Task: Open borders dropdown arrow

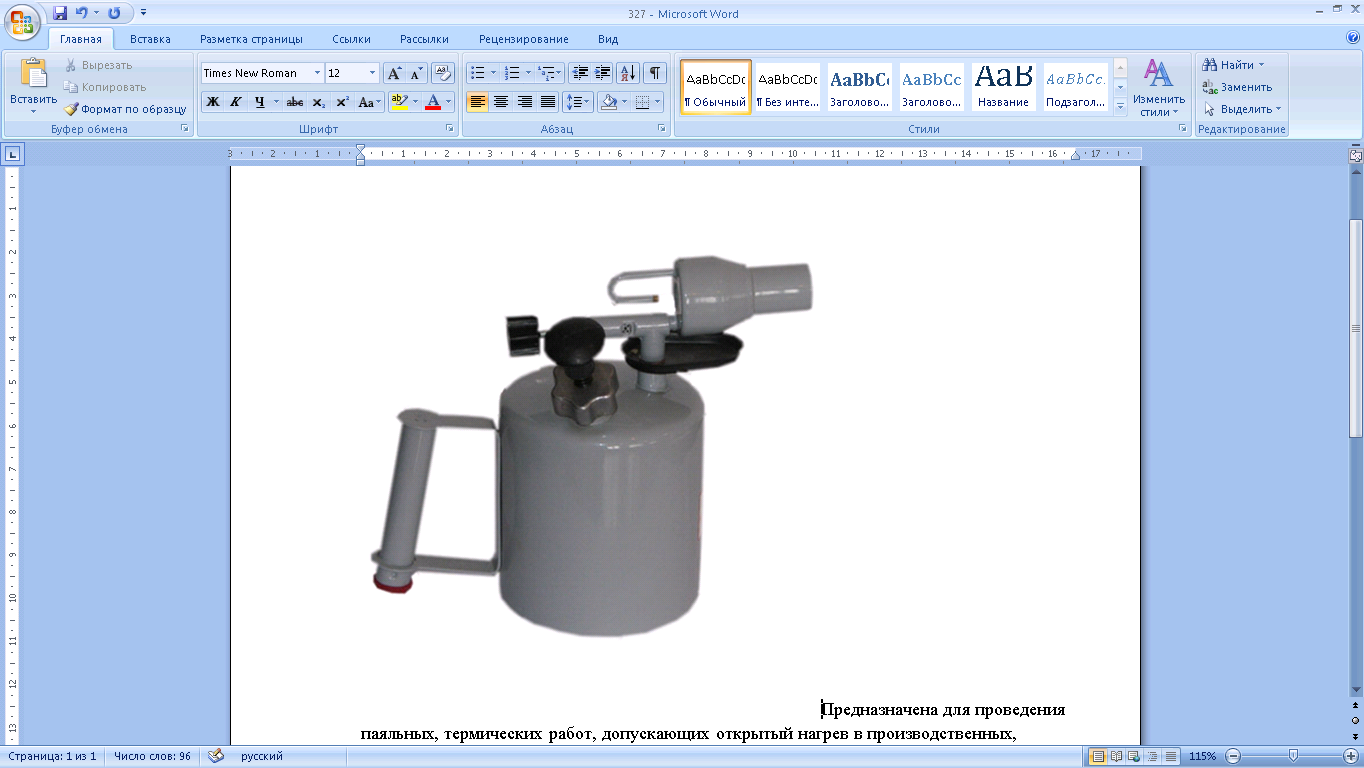Action: pos(659,102)
